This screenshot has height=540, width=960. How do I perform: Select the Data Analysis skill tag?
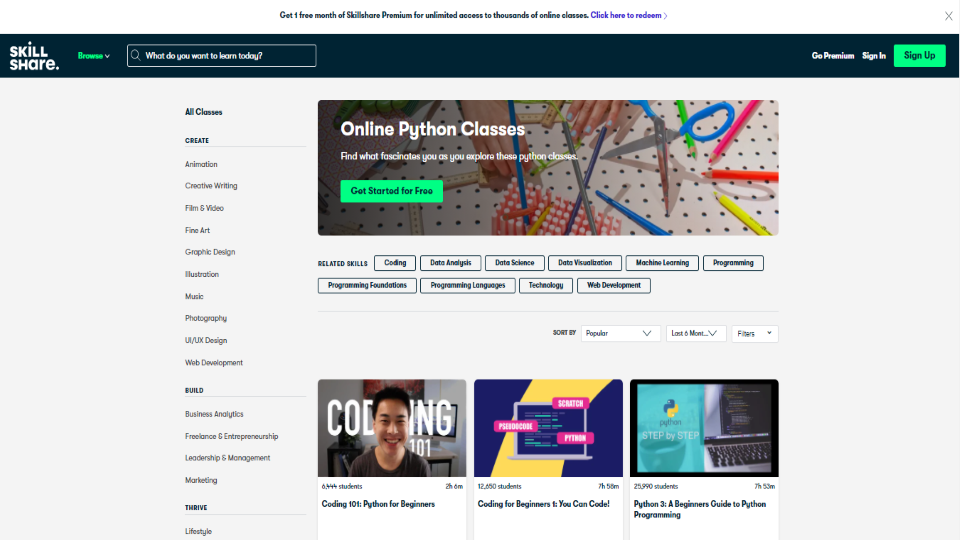(x=451, y=263)
